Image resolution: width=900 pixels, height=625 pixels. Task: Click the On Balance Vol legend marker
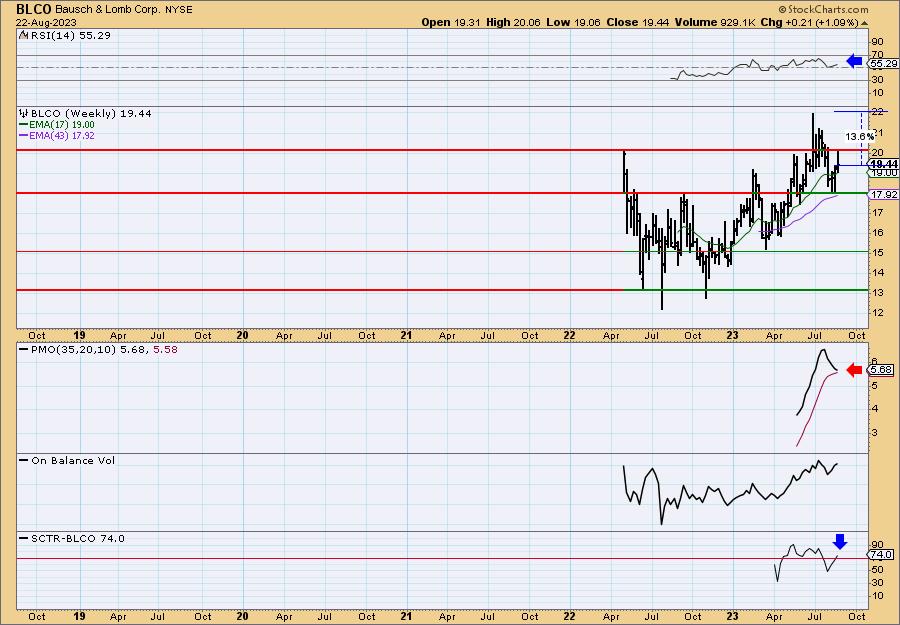click(x=24, y=460)
